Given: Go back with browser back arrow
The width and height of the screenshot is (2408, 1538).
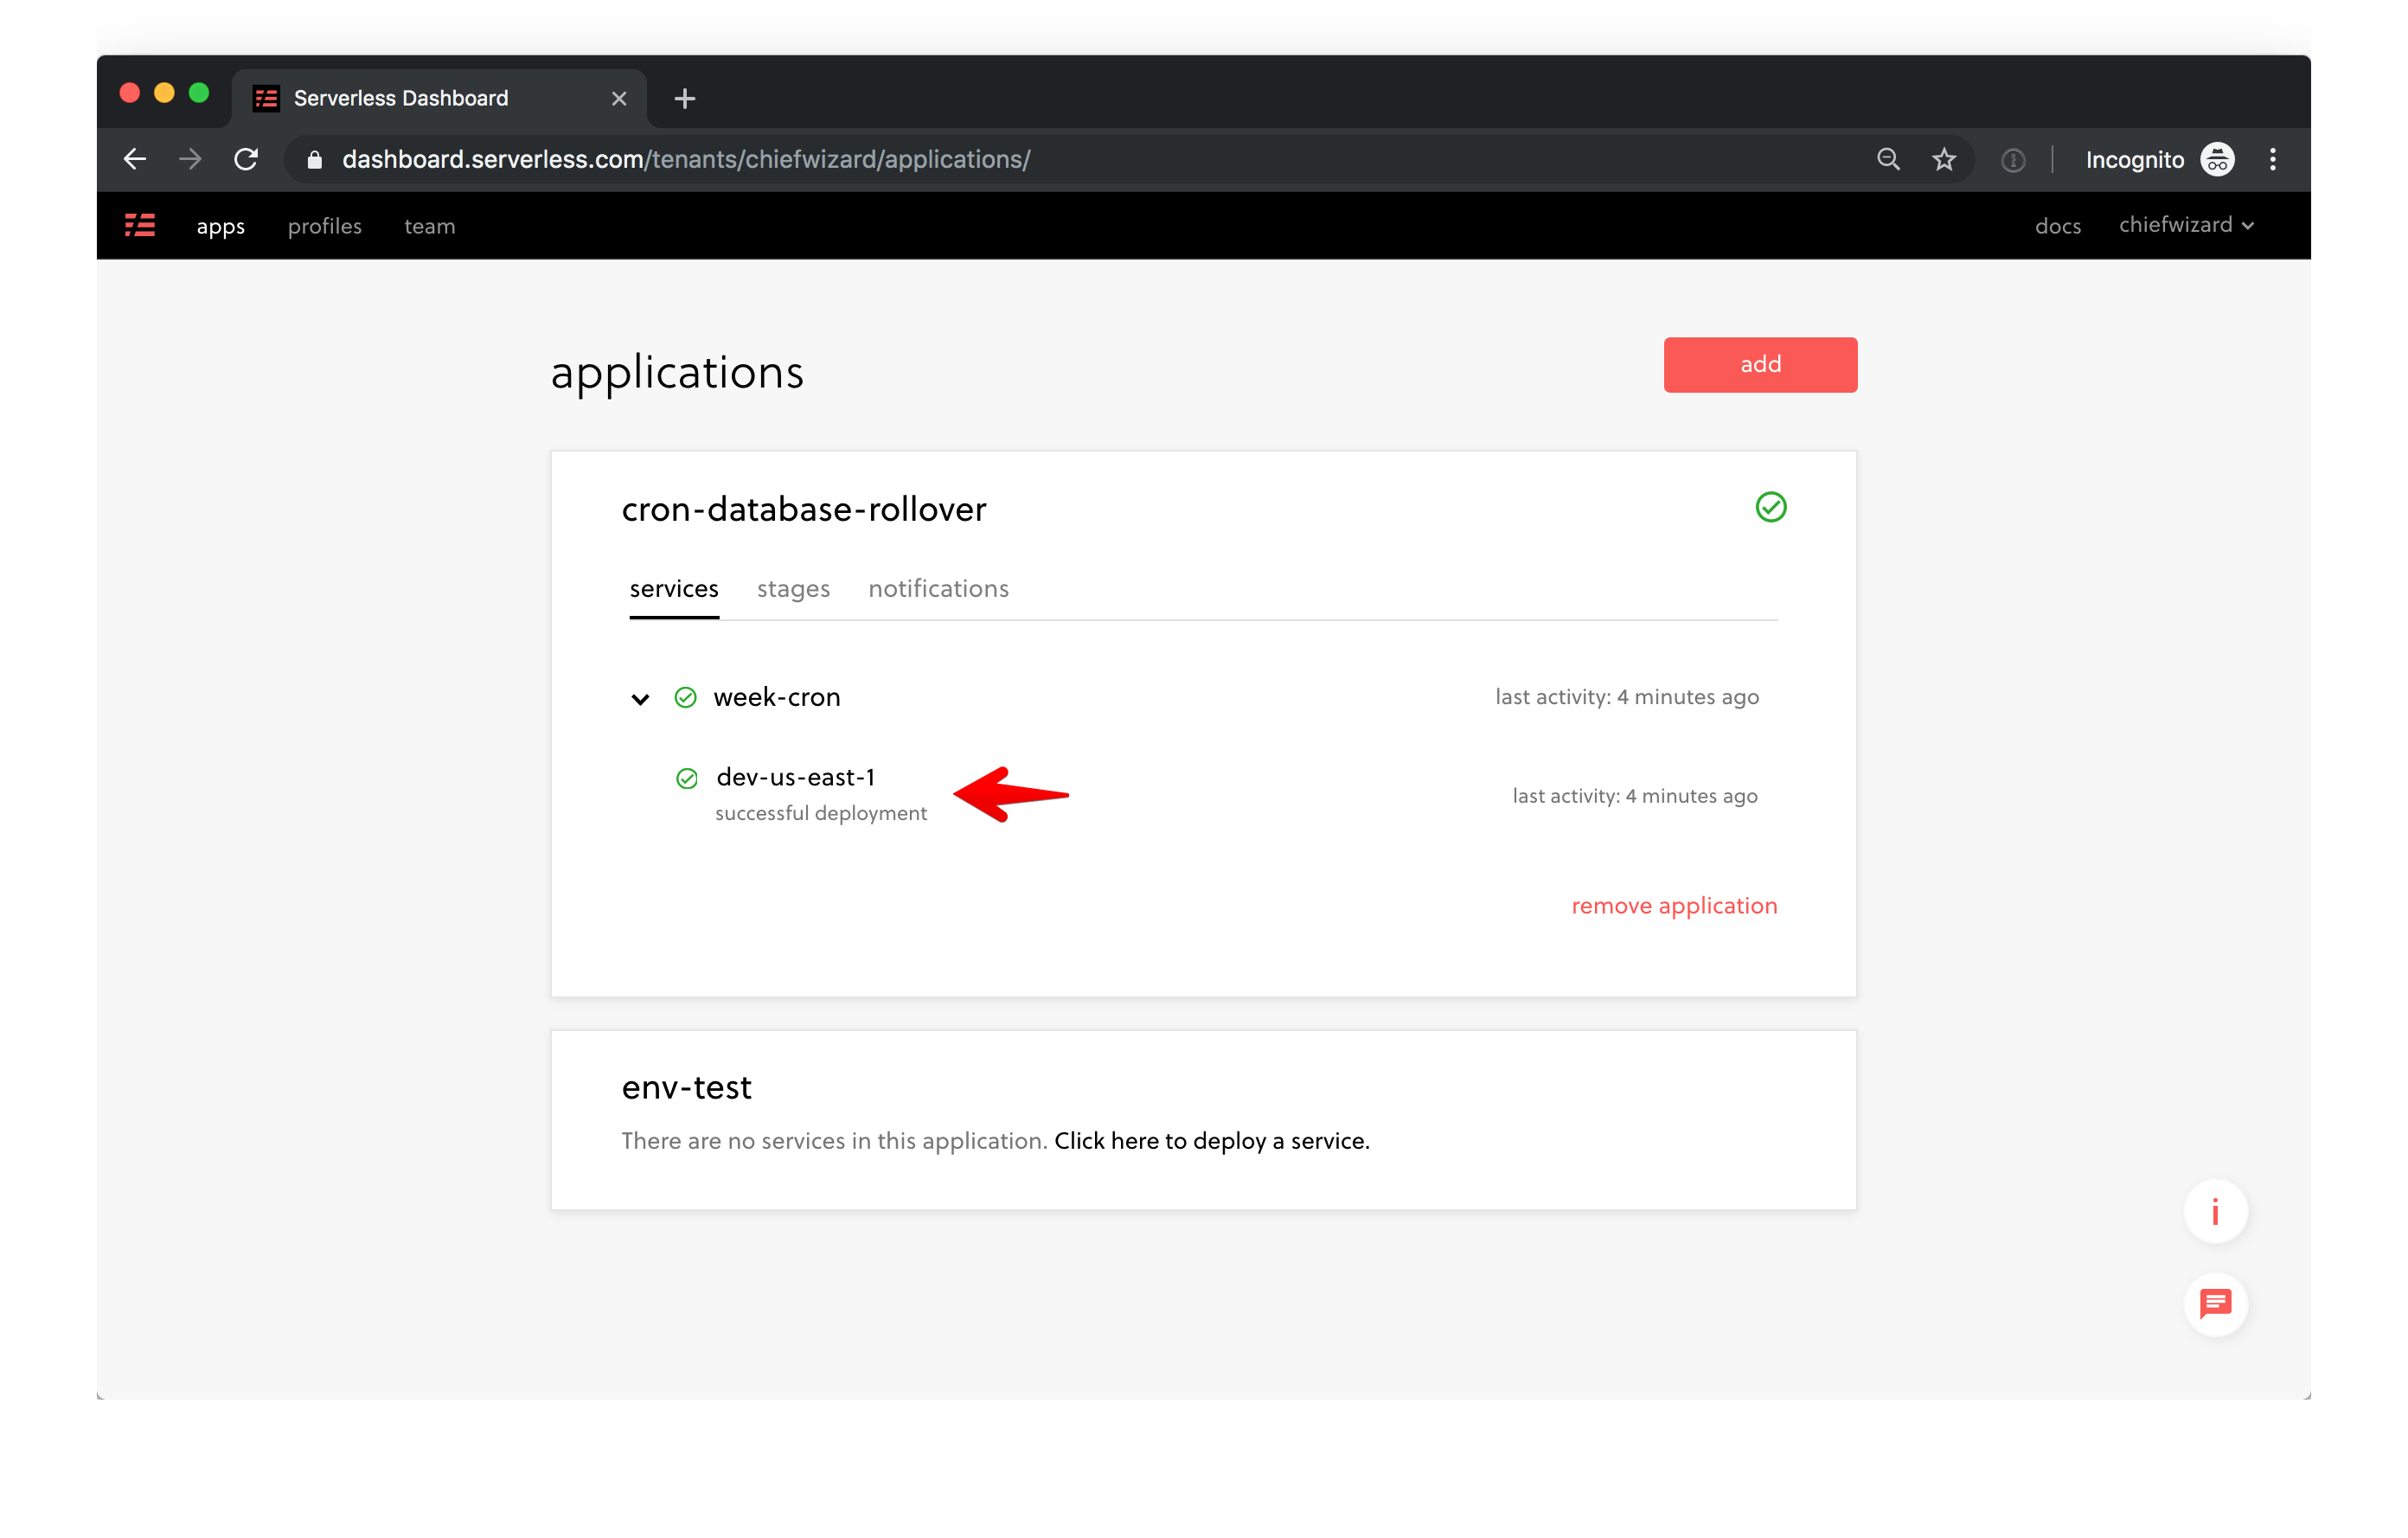Looking at the screenshot, I should (135, 160).
